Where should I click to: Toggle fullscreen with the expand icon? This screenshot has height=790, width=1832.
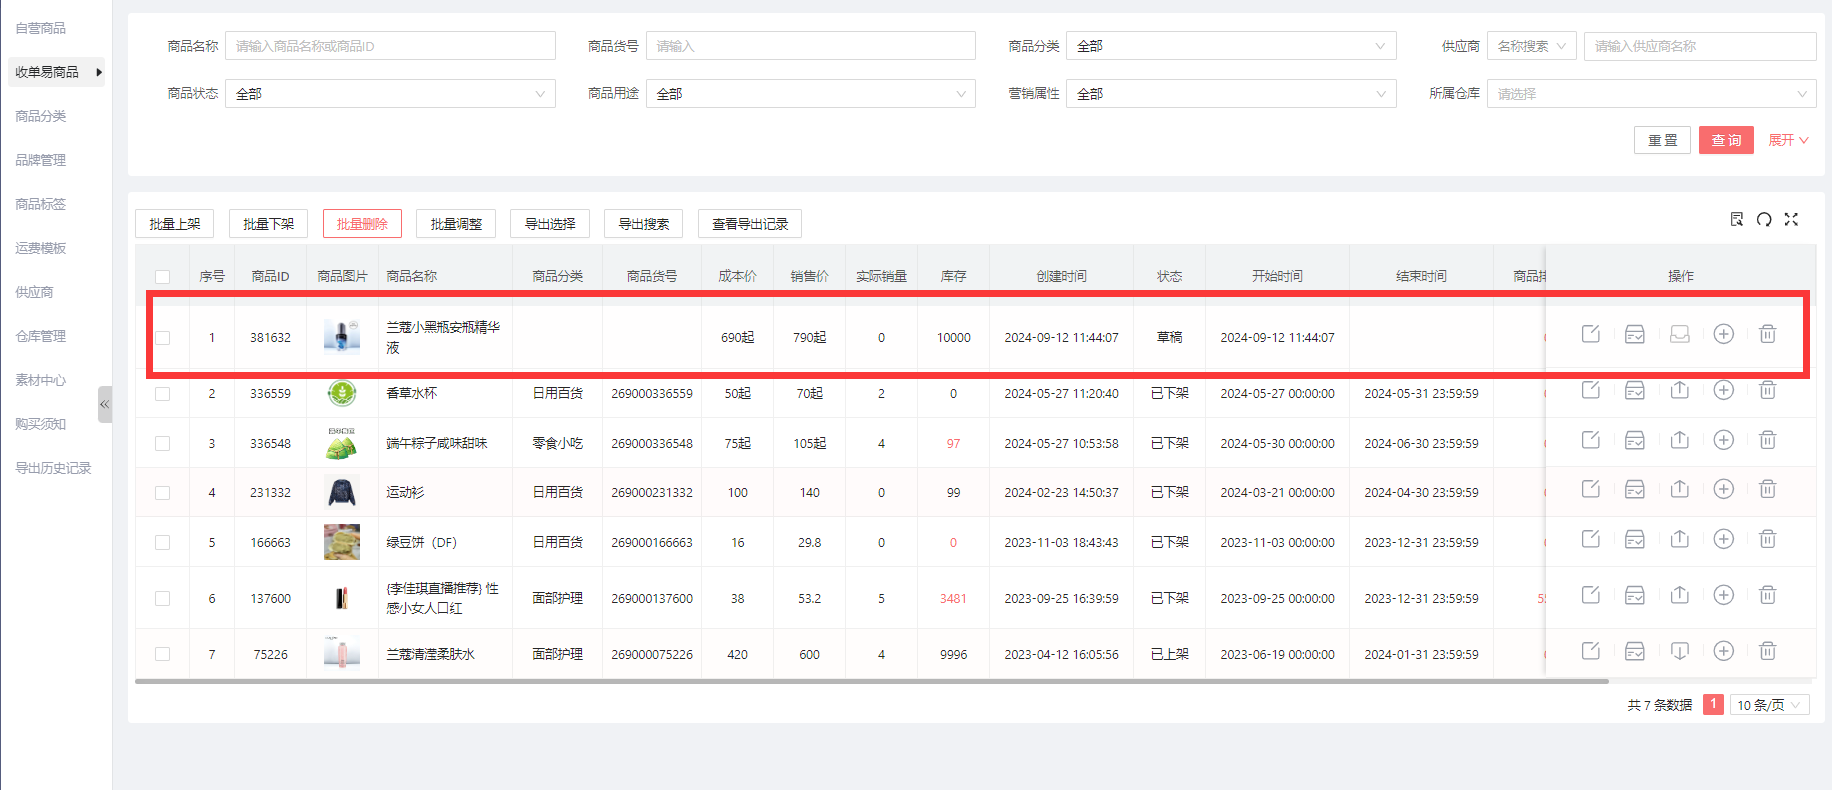1791,220
